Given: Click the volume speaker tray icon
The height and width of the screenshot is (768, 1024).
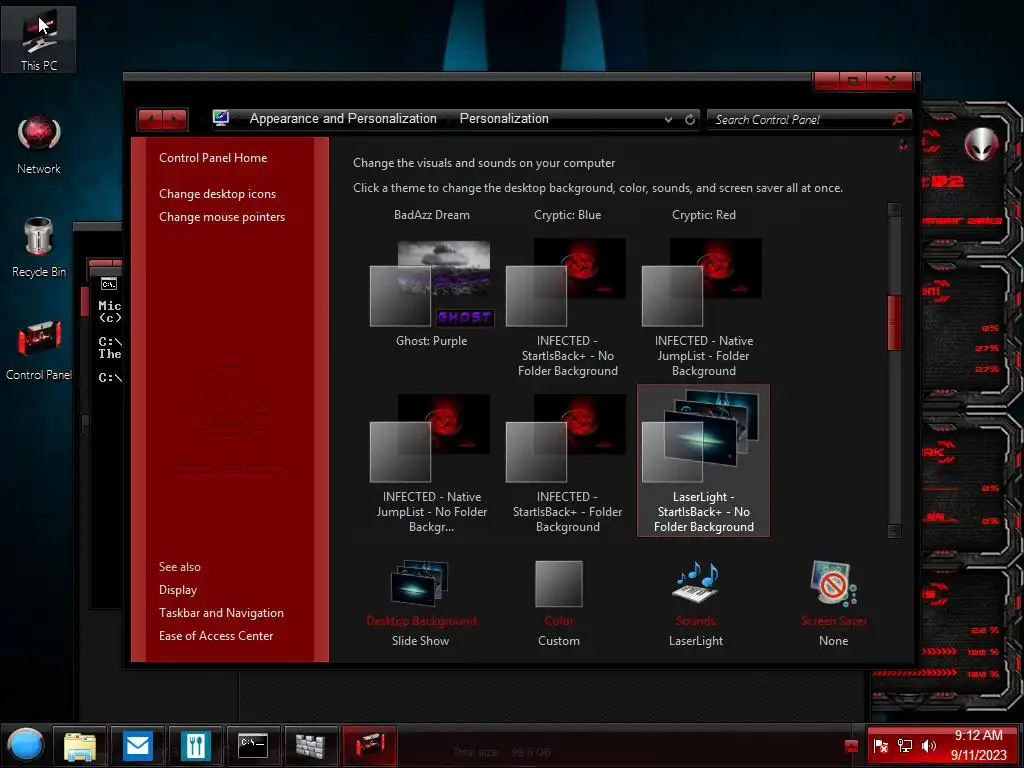Looking at the screenshot, I should [x=928, y=746].
